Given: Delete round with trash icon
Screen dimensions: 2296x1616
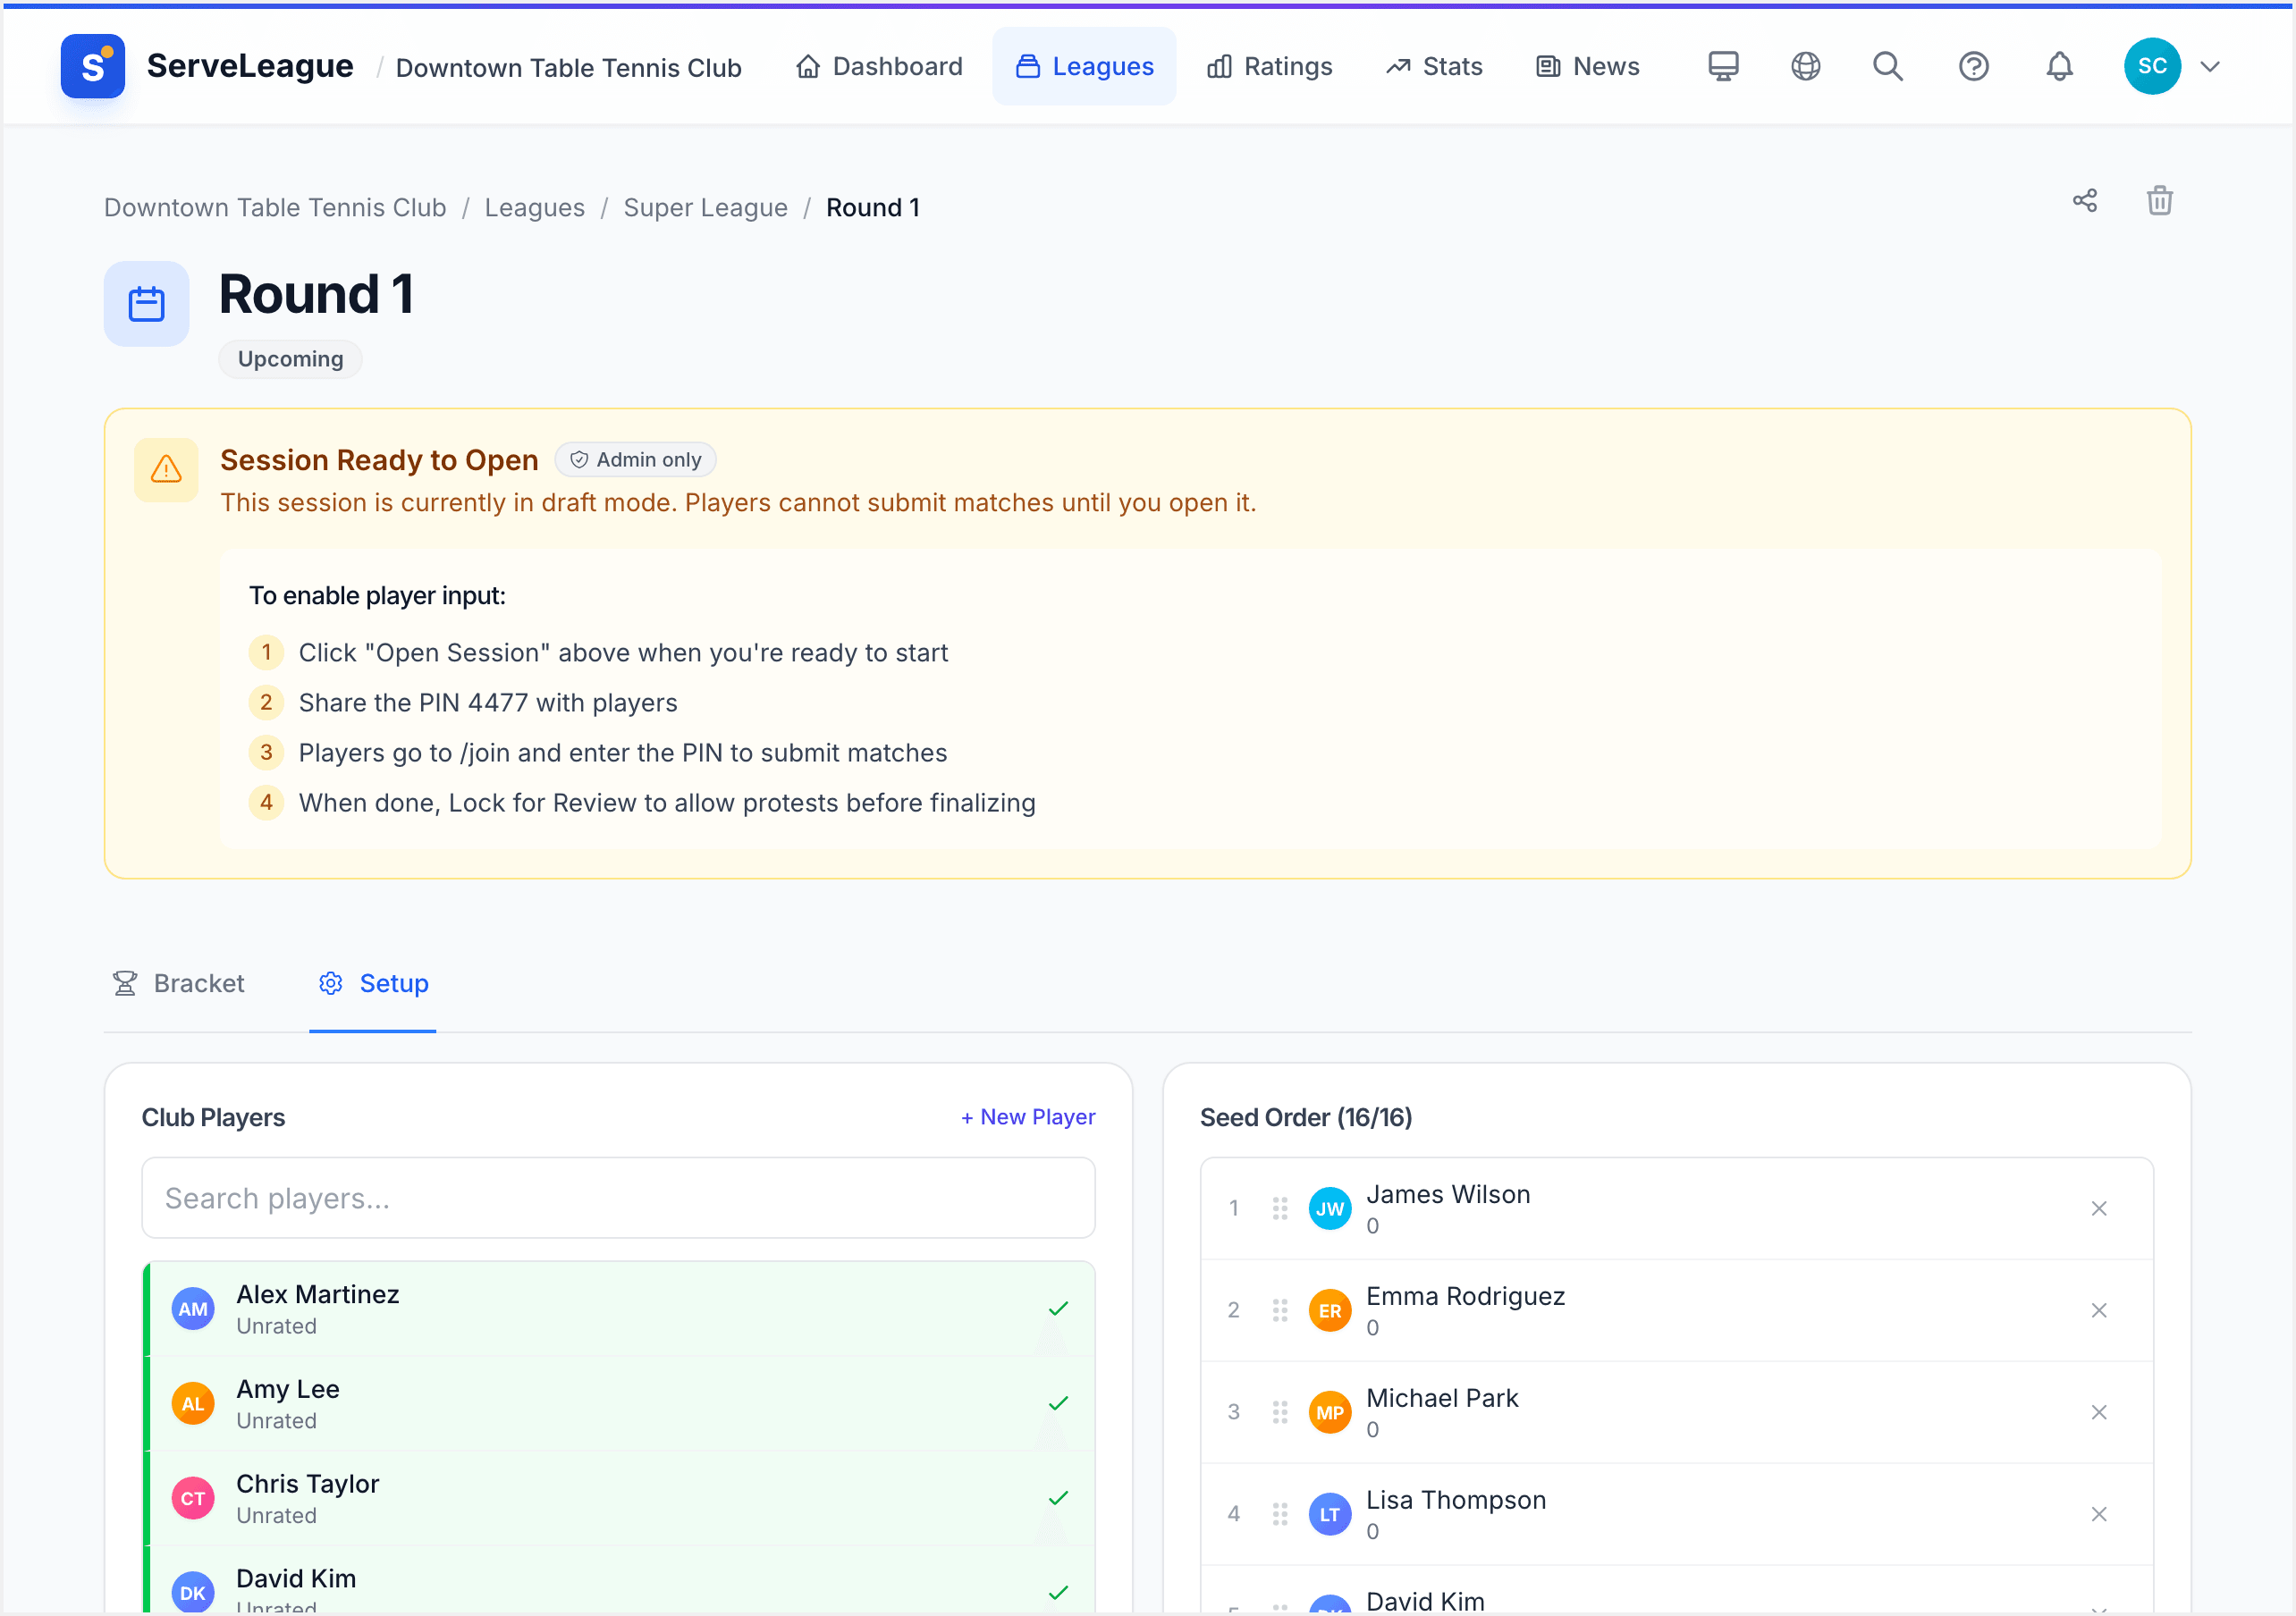Looking at the screenshot, I should [x=2160, y=201].
